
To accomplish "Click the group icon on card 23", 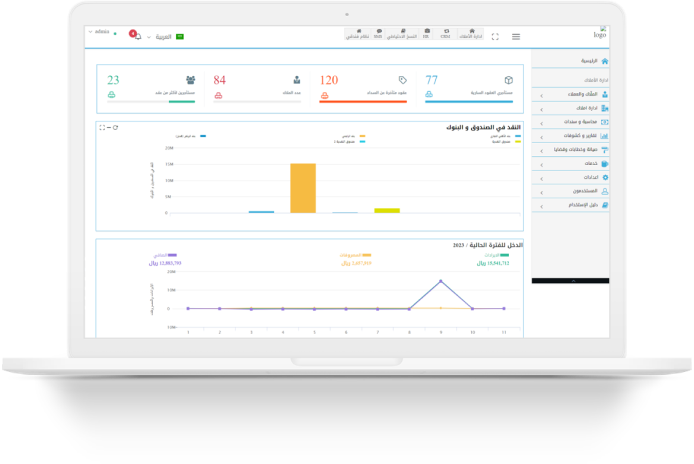I will (x=191, y=80).
